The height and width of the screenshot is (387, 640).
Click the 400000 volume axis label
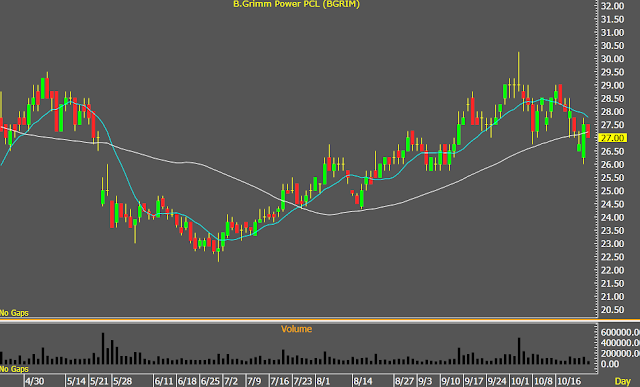pos(620,343)
